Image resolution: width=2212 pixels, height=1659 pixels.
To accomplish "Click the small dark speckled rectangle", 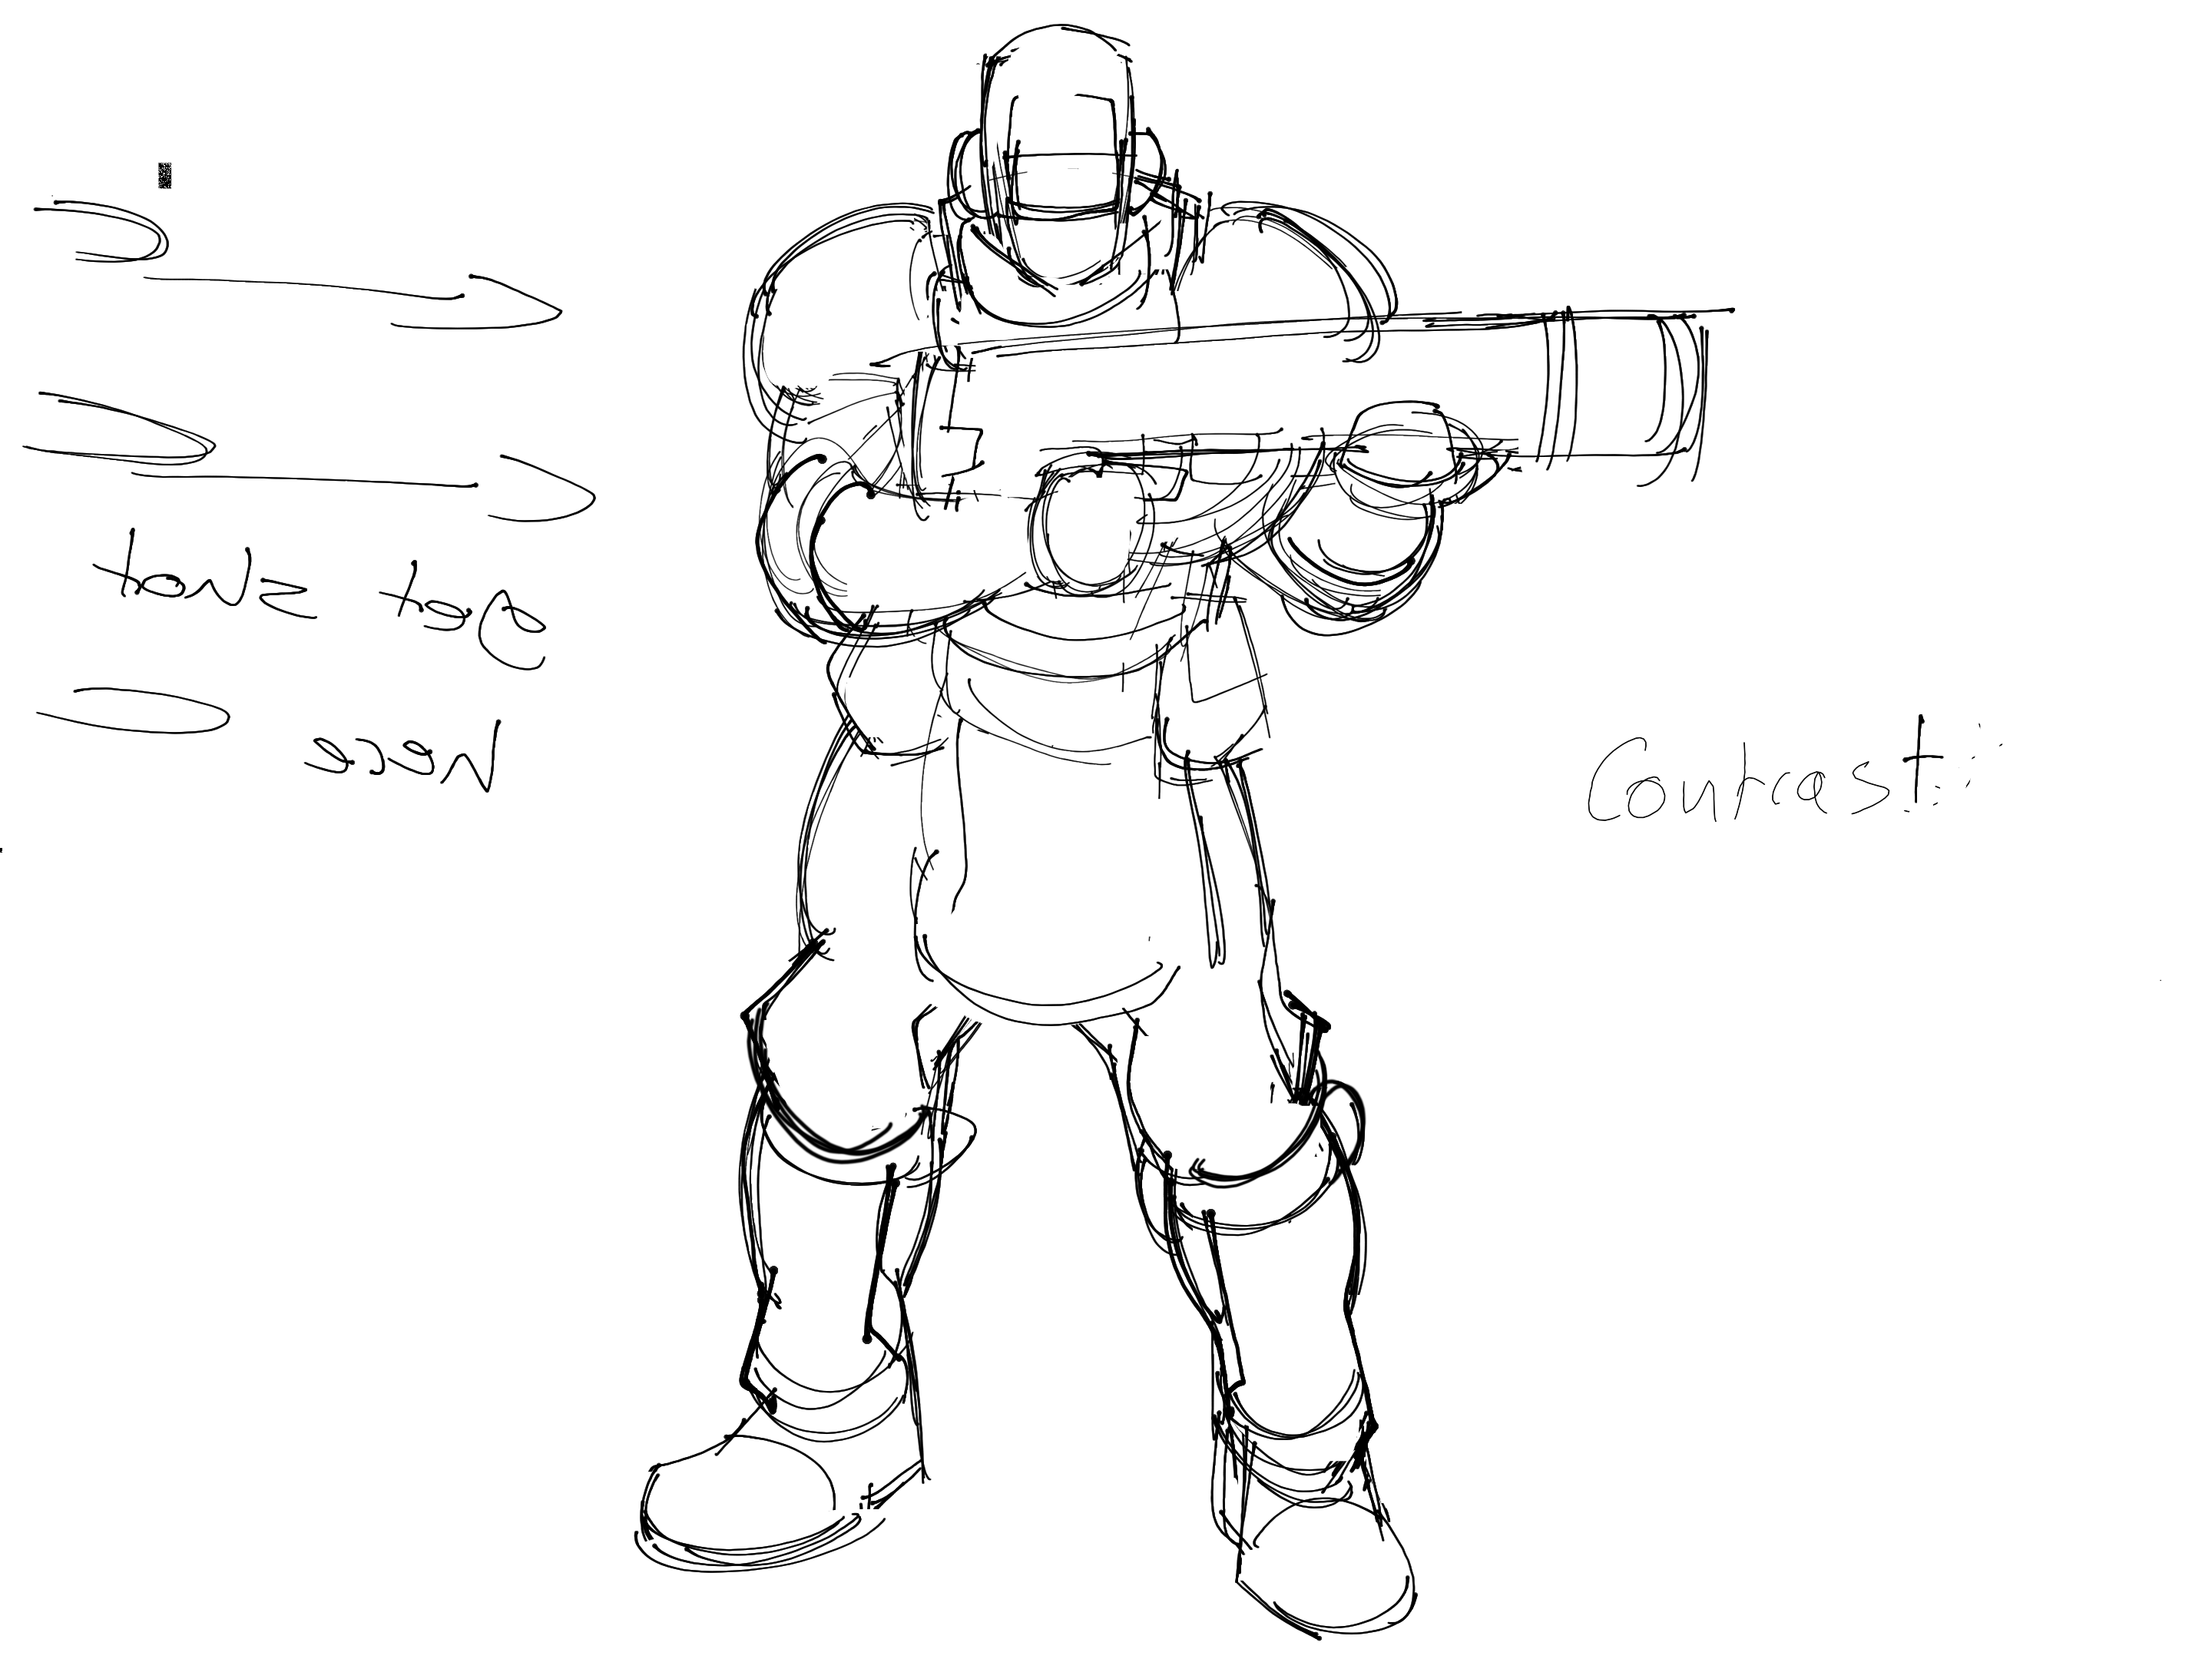I will click(164, 176).
